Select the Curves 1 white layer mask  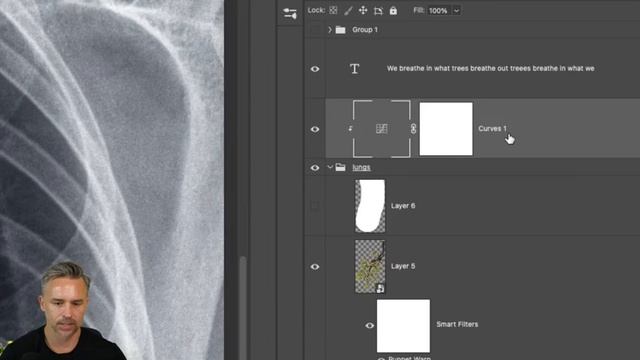446,129
